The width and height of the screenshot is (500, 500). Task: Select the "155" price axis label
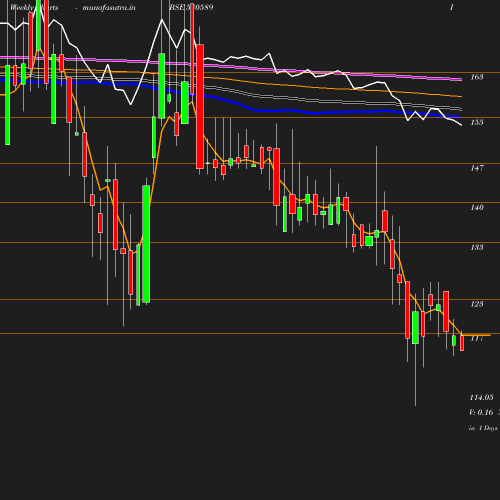pyautogui.click(x=477, y=122)
